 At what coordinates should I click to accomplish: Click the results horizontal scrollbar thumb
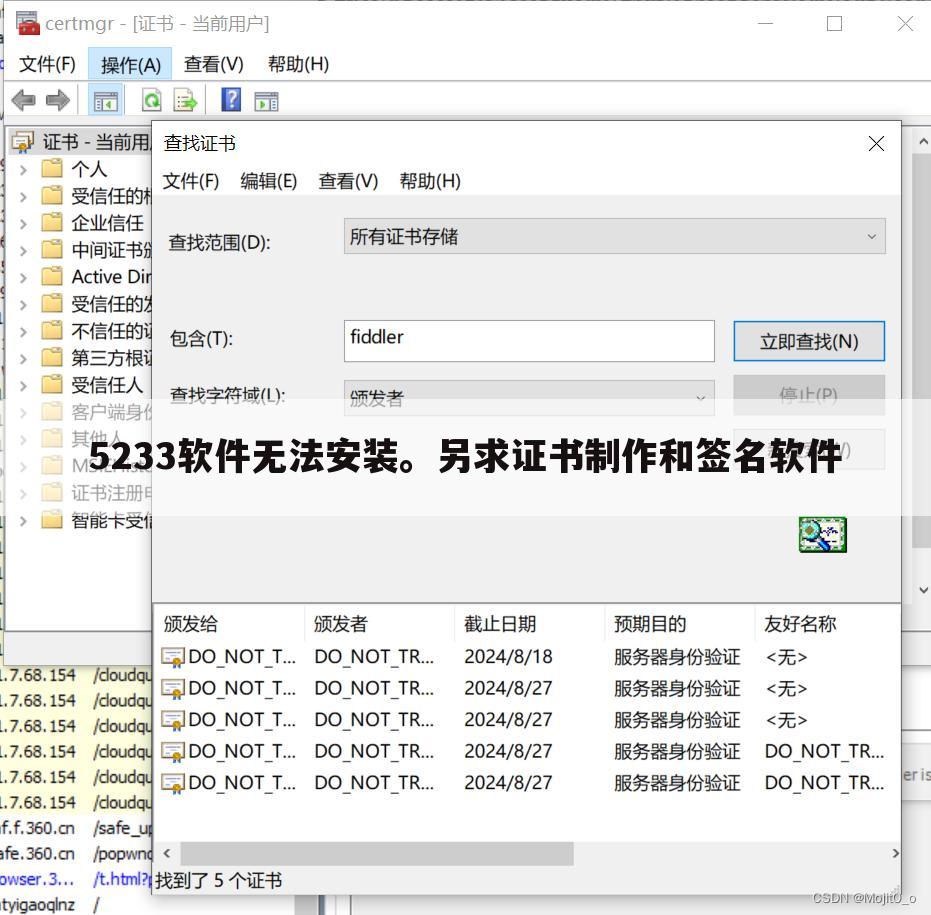click(x=377, y=853)
